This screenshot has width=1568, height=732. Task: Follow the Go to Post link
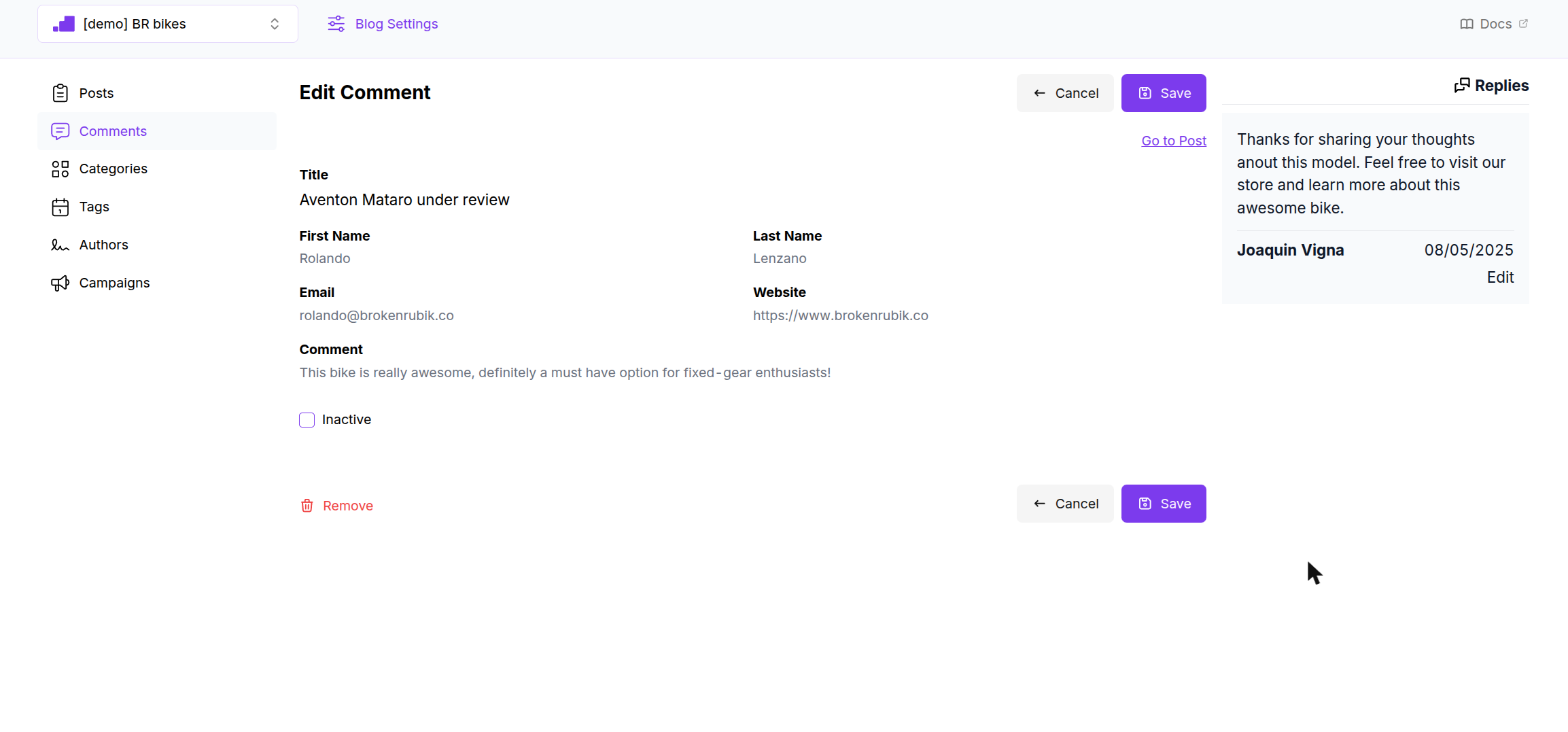click(x=1174, y=141)
